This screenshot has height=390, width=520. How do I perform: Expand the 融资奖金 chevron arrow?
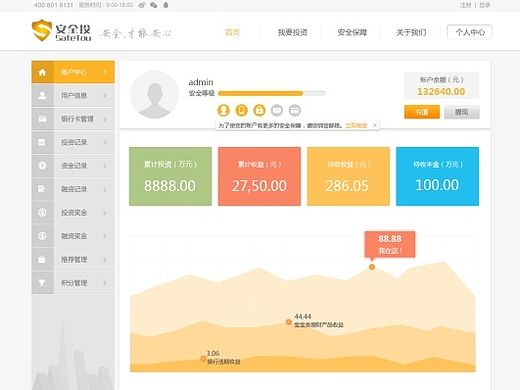(105, 236)
